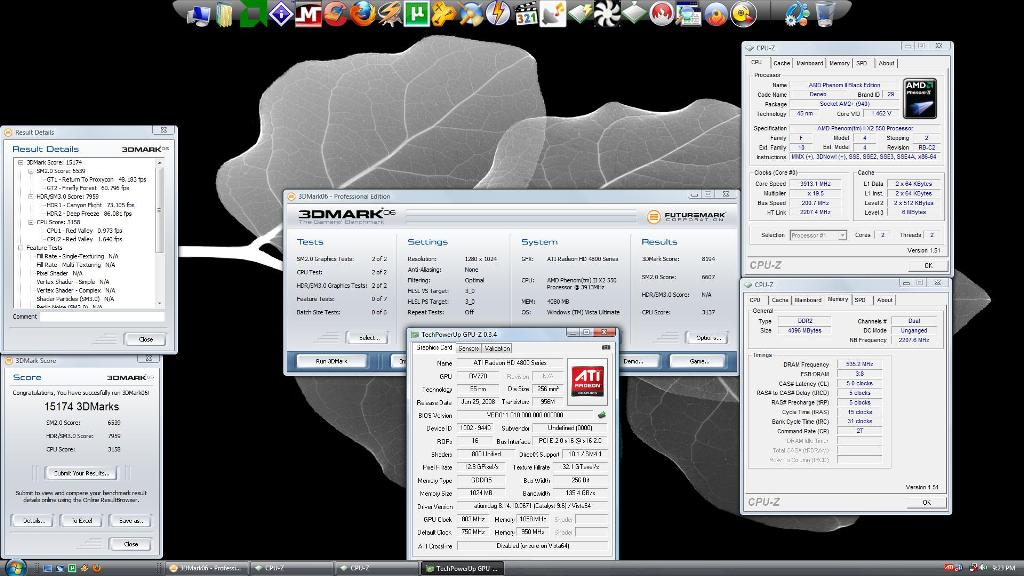
Task: Select GT1 - Return To Proxycon row
Action: (96, 179)
